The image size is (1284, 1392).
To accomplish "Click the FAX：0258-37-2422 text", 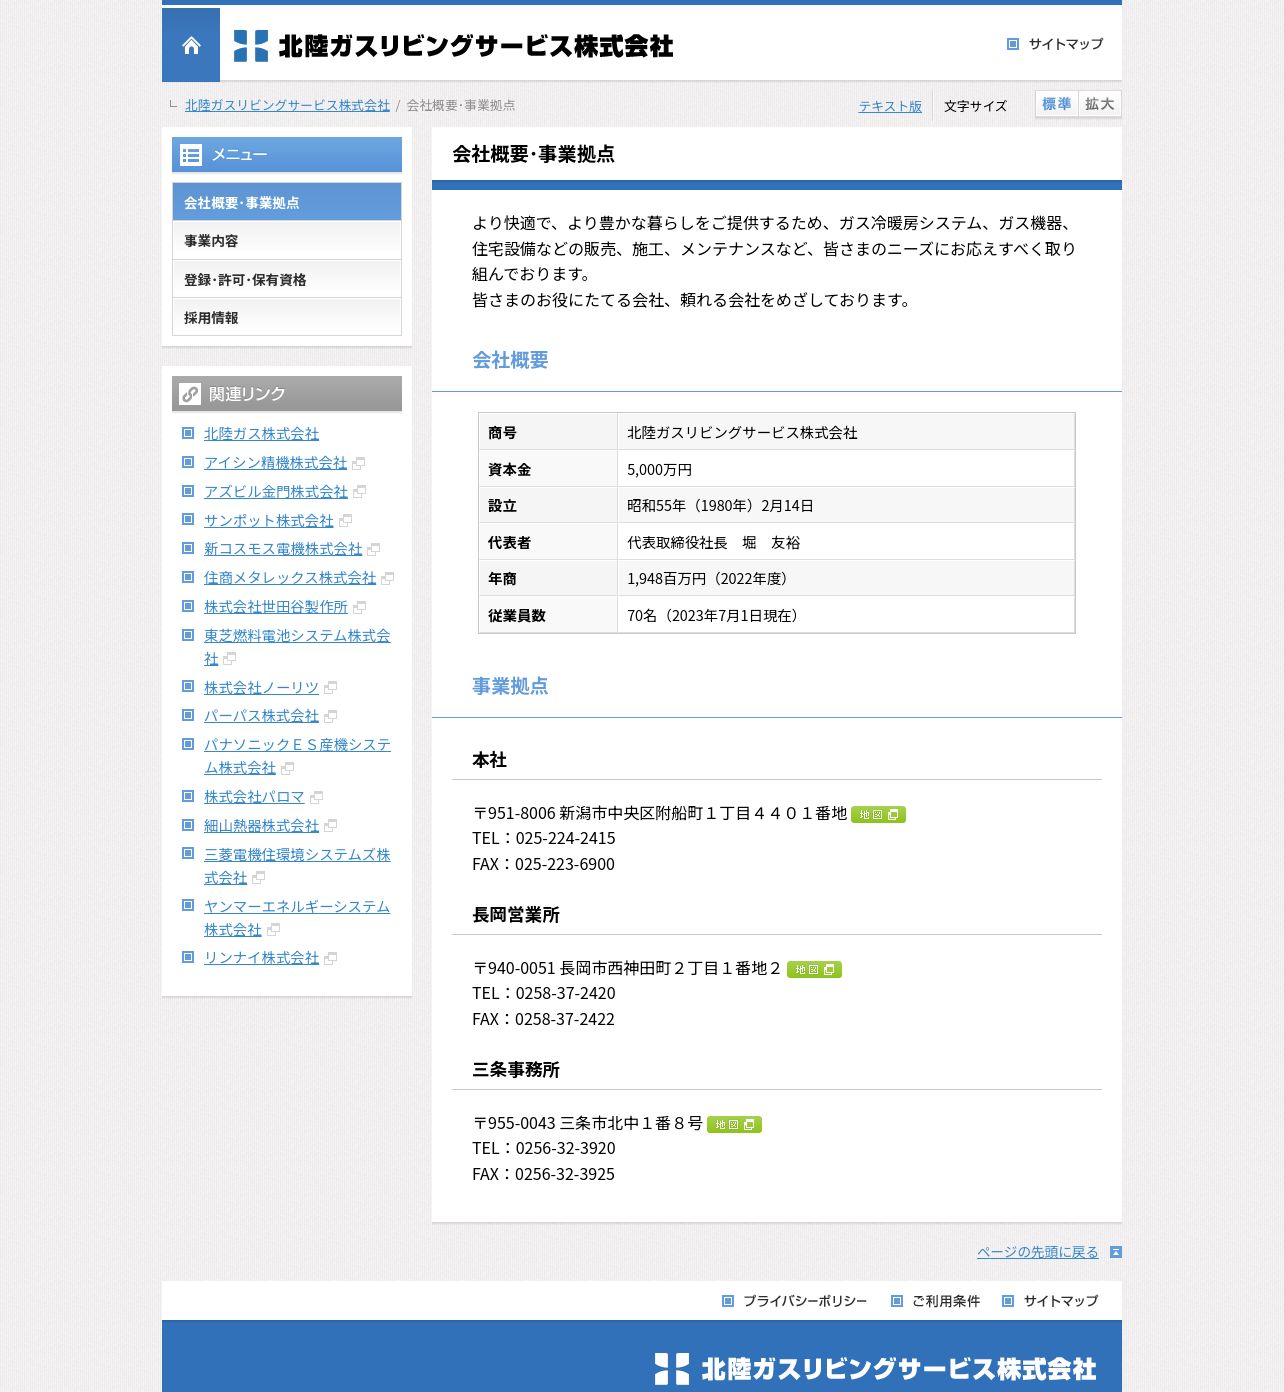I will [543, 1019].
